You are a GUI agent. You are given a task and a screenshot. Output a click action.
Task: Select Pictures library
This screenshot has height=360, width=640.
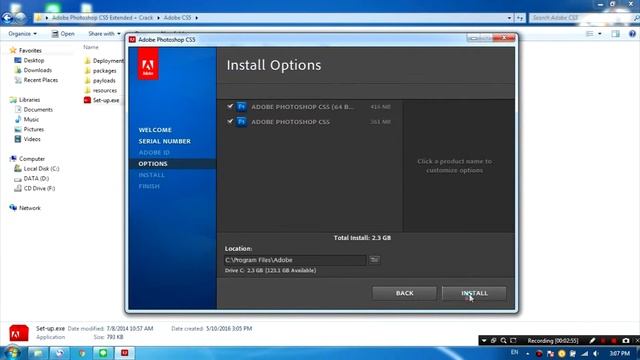pos(29,129)
